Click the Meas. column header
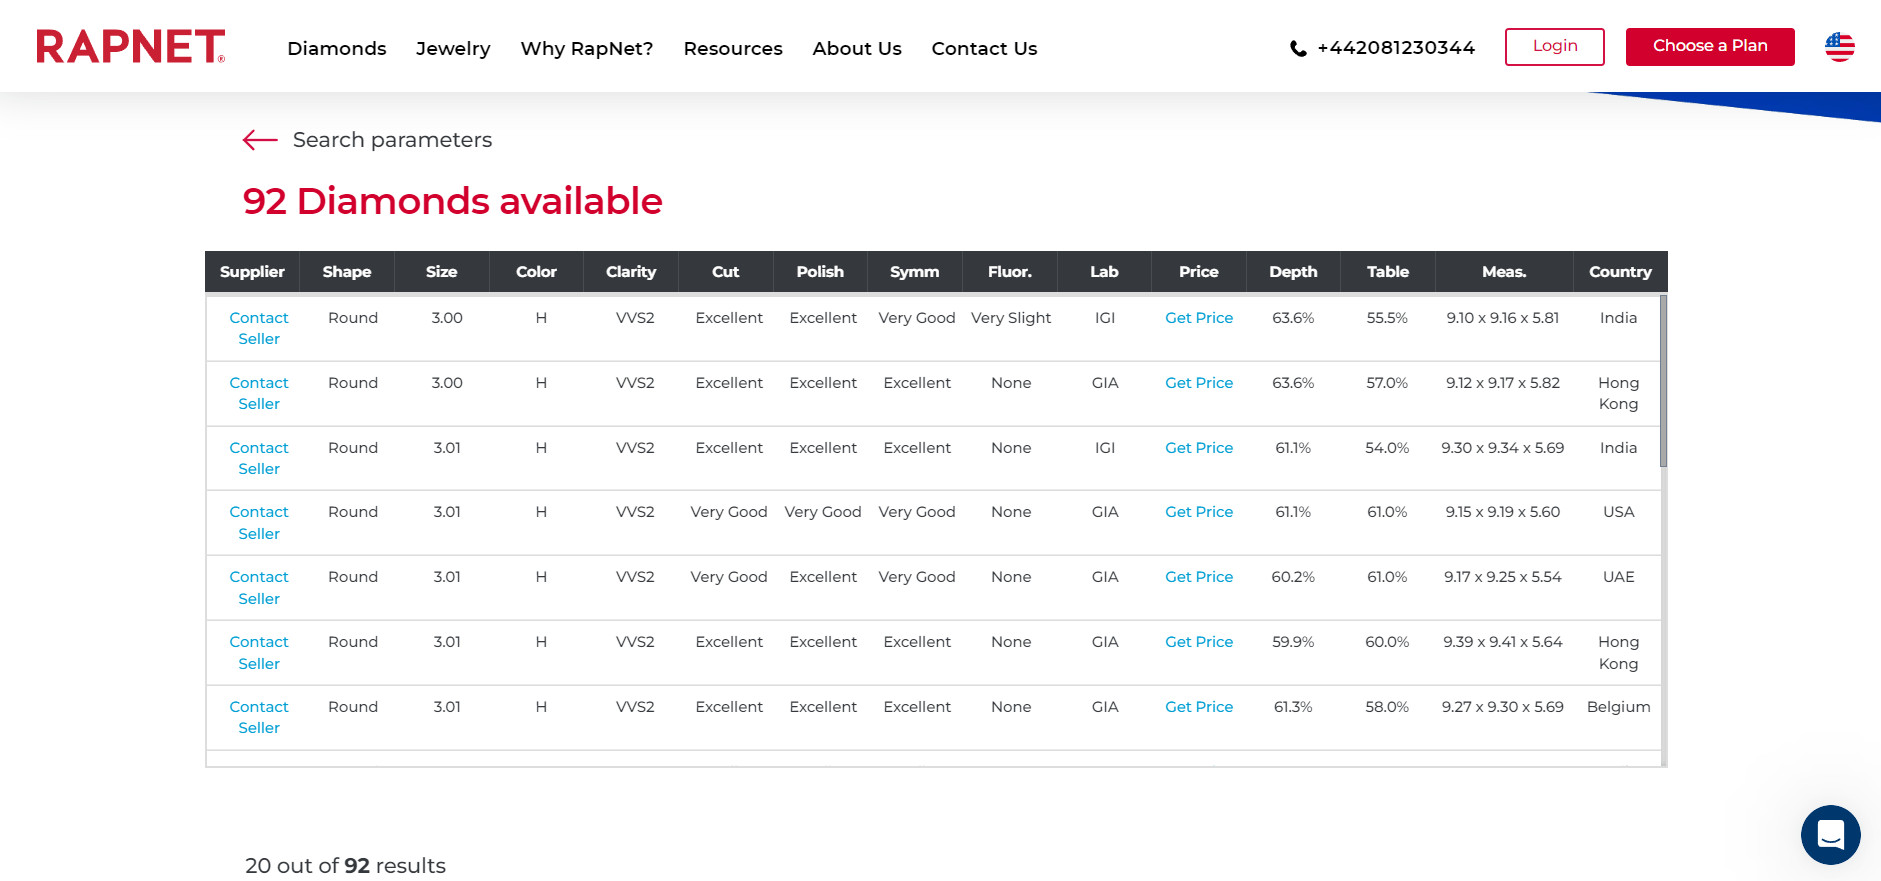Image resolution: width=1881 pixels, height=881 pixels. click(1504, 272)
